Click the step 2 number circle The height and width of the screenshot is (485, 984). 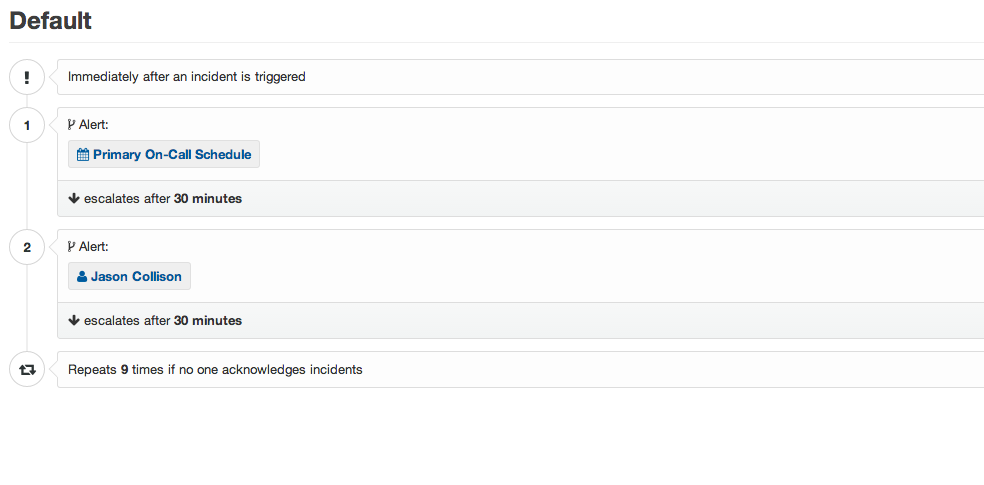[27, 247]
